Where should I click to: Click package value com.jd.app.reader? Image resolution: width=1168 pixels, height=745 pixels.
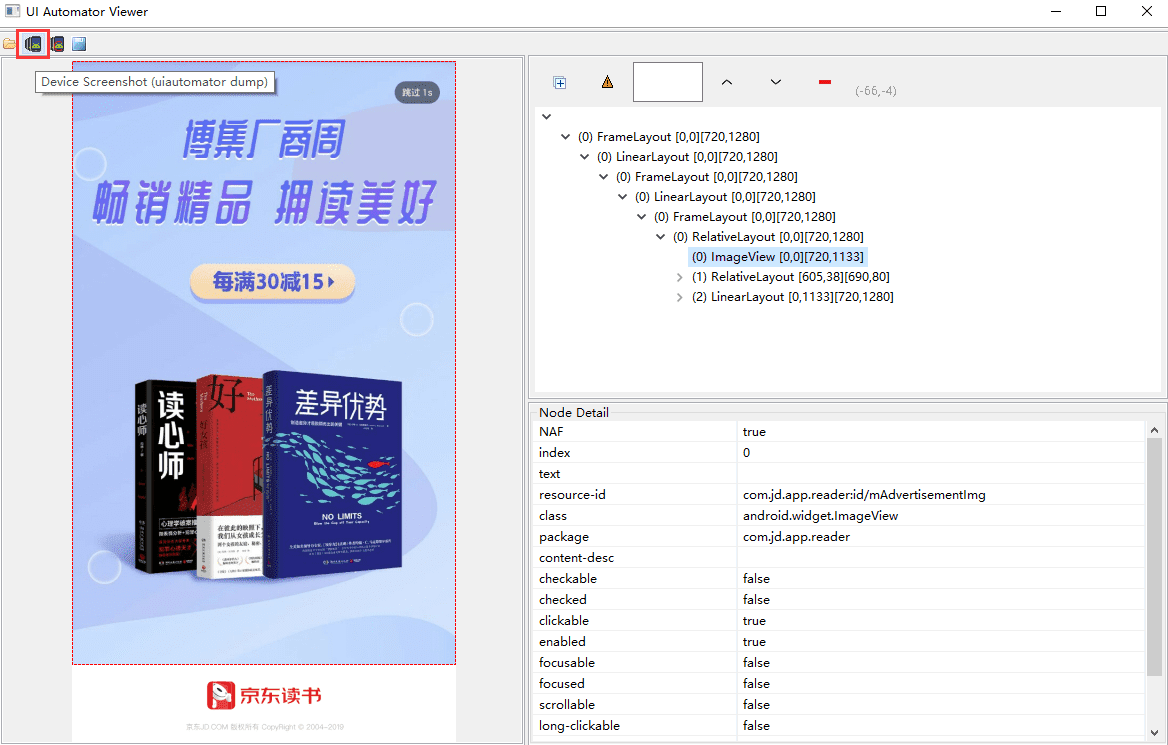(796, 536)
